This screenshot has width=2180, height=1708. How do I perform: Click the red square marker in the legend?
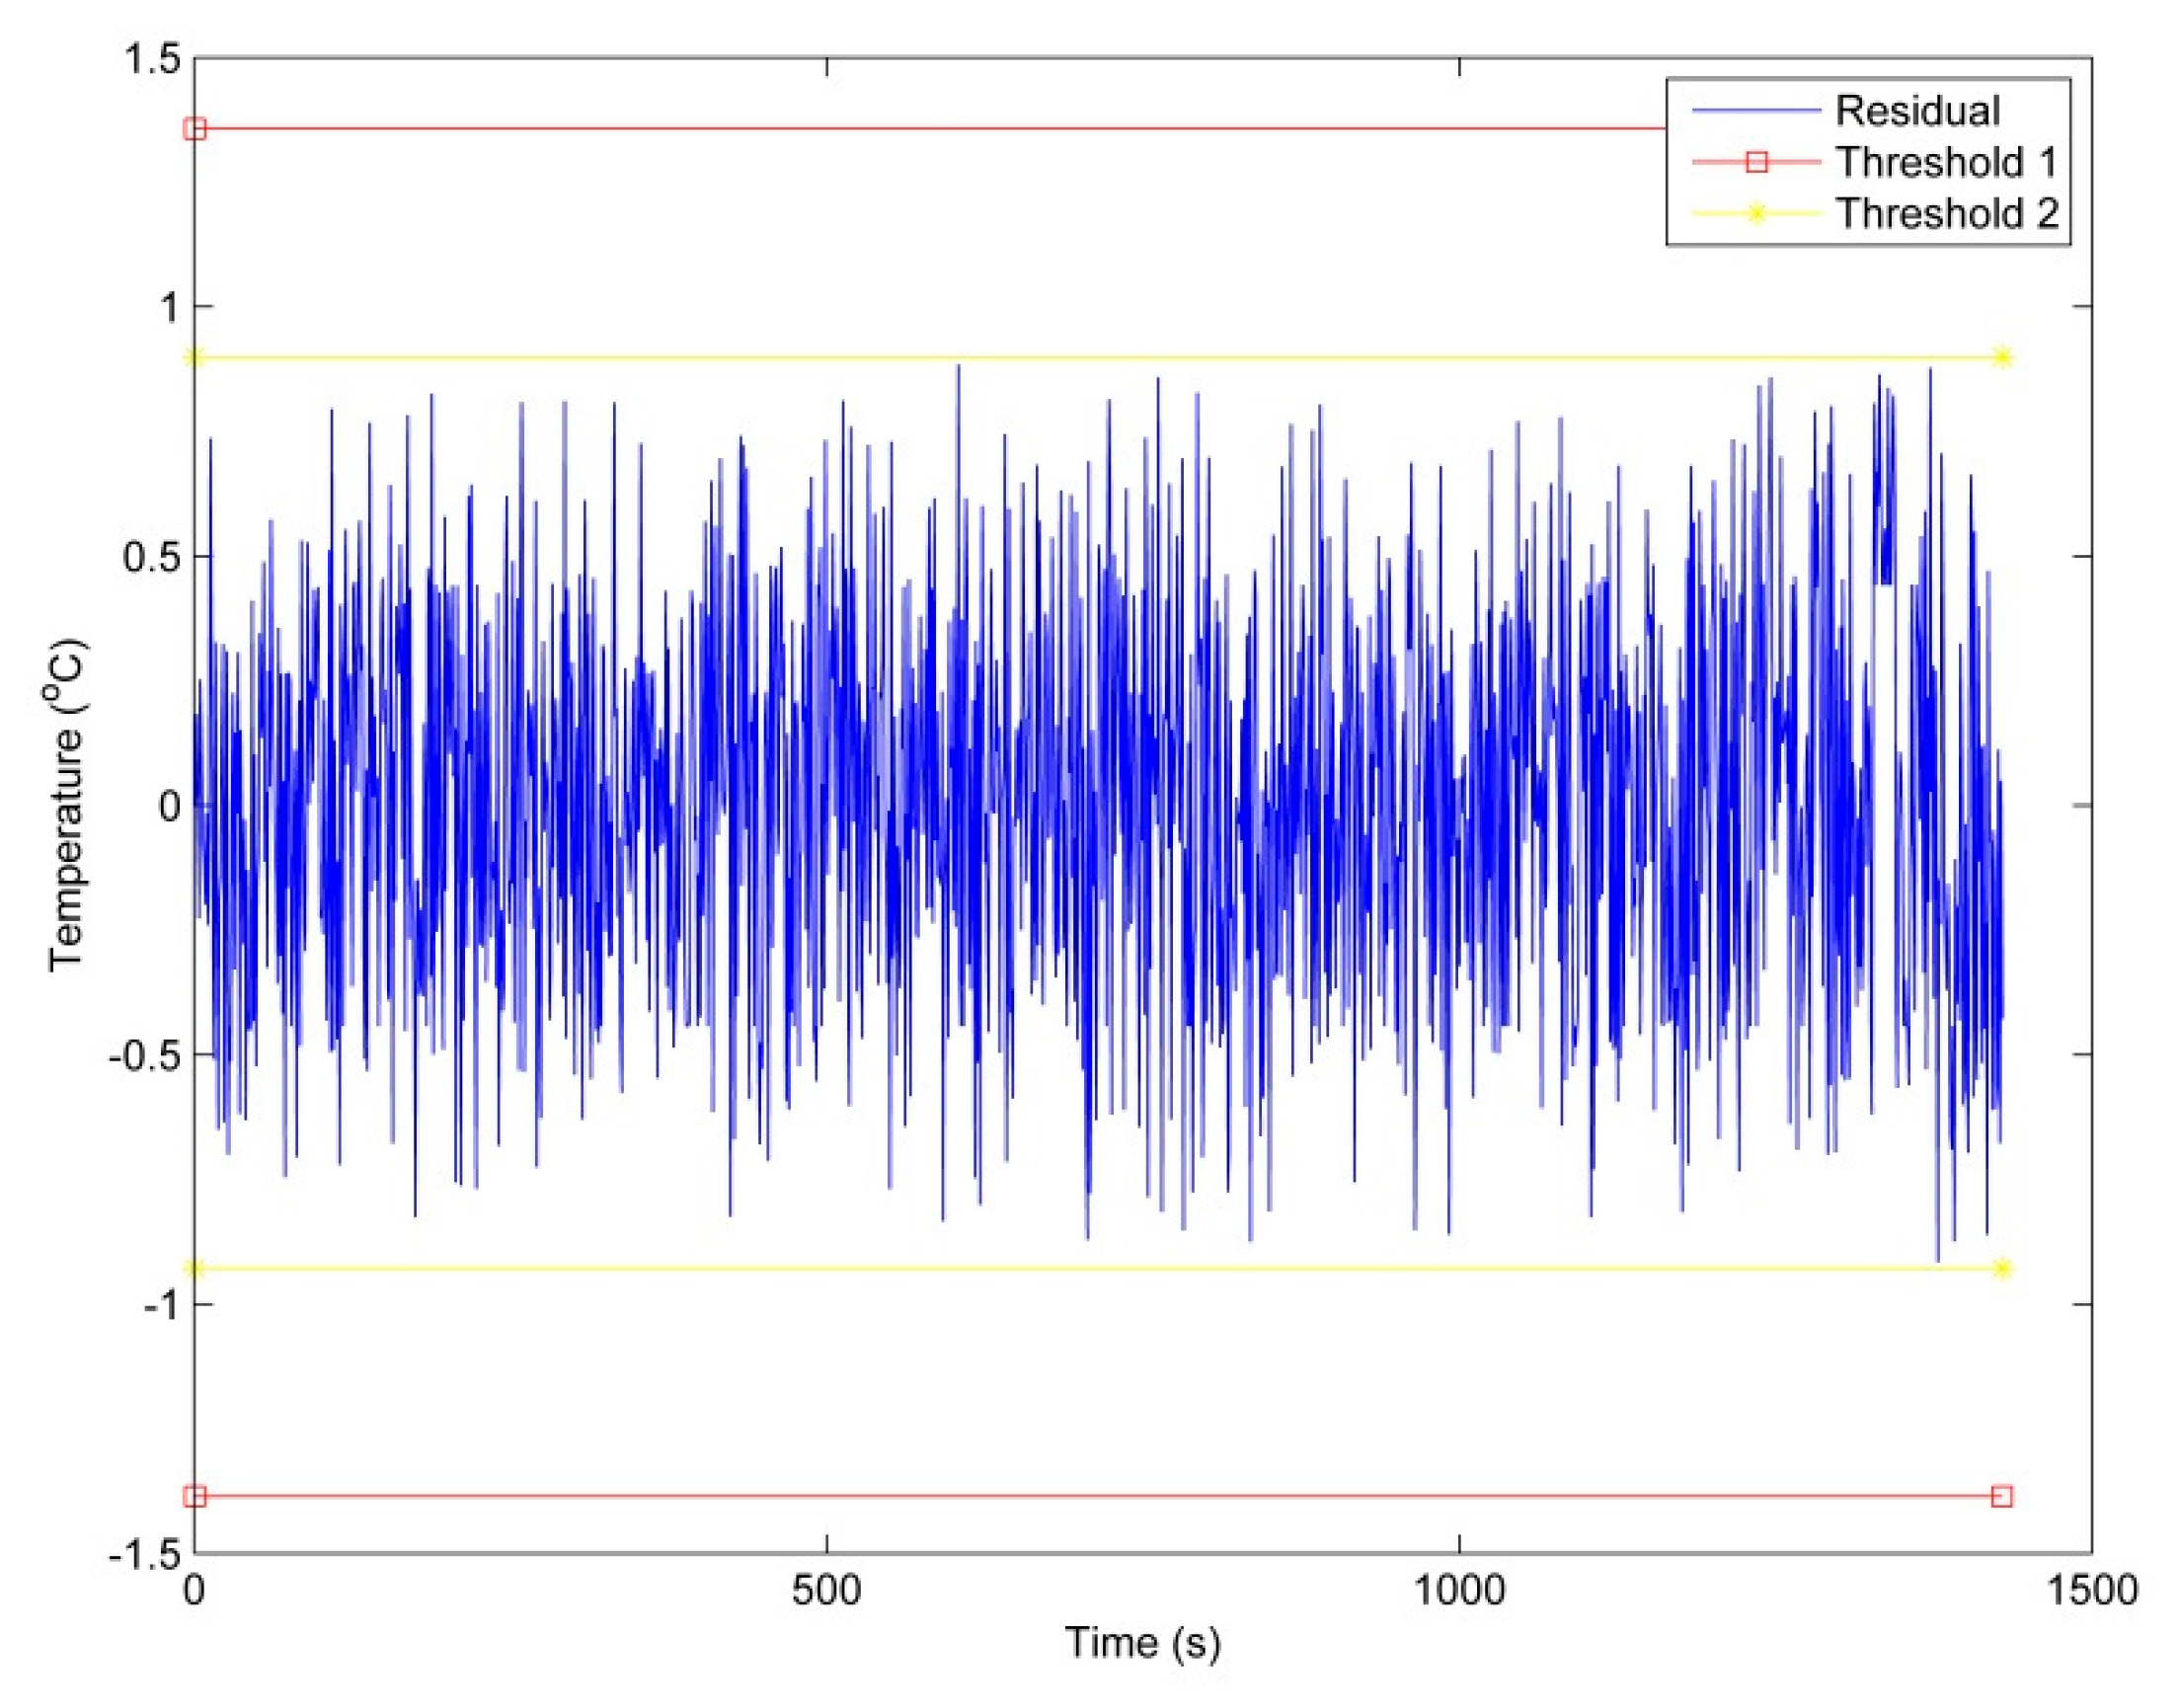[1756, 162]
